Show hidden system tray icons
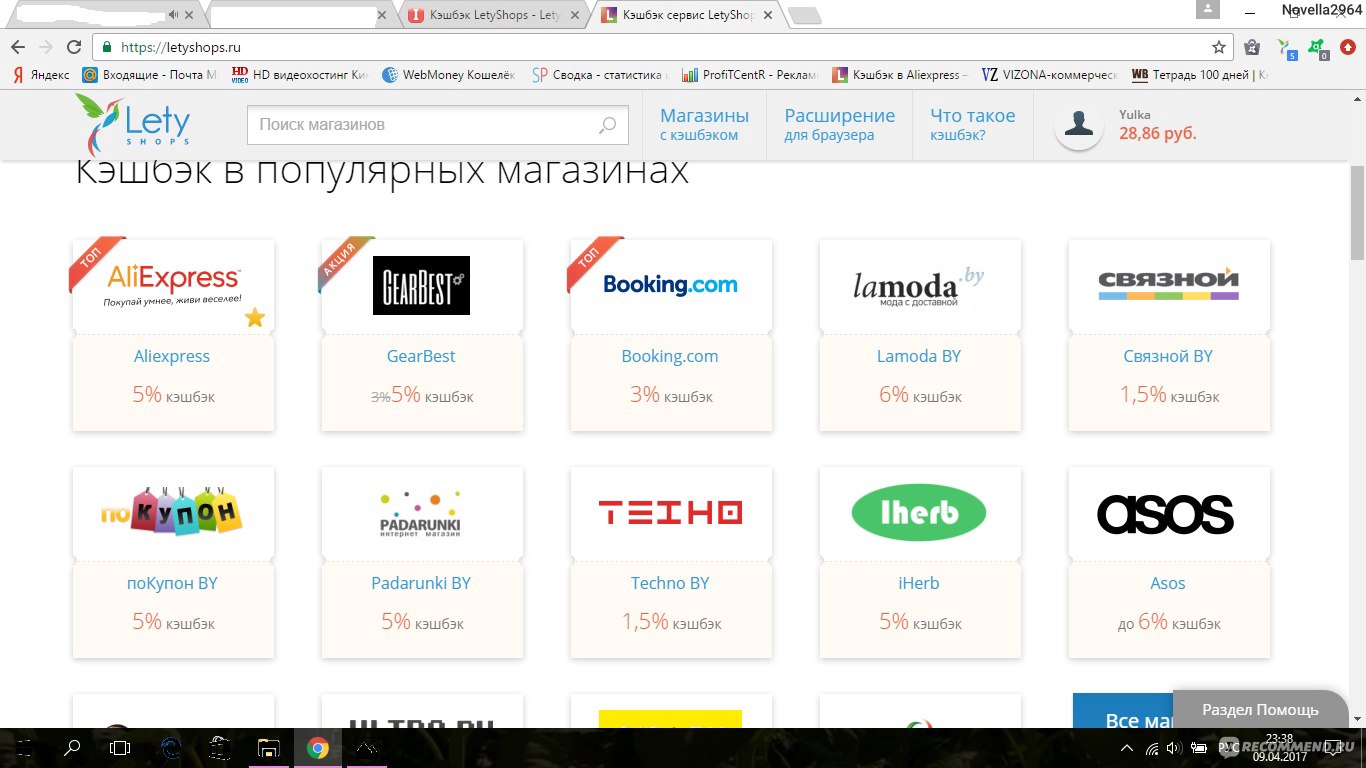Screen dimensions: 1366x768 tap(1127, 747)
